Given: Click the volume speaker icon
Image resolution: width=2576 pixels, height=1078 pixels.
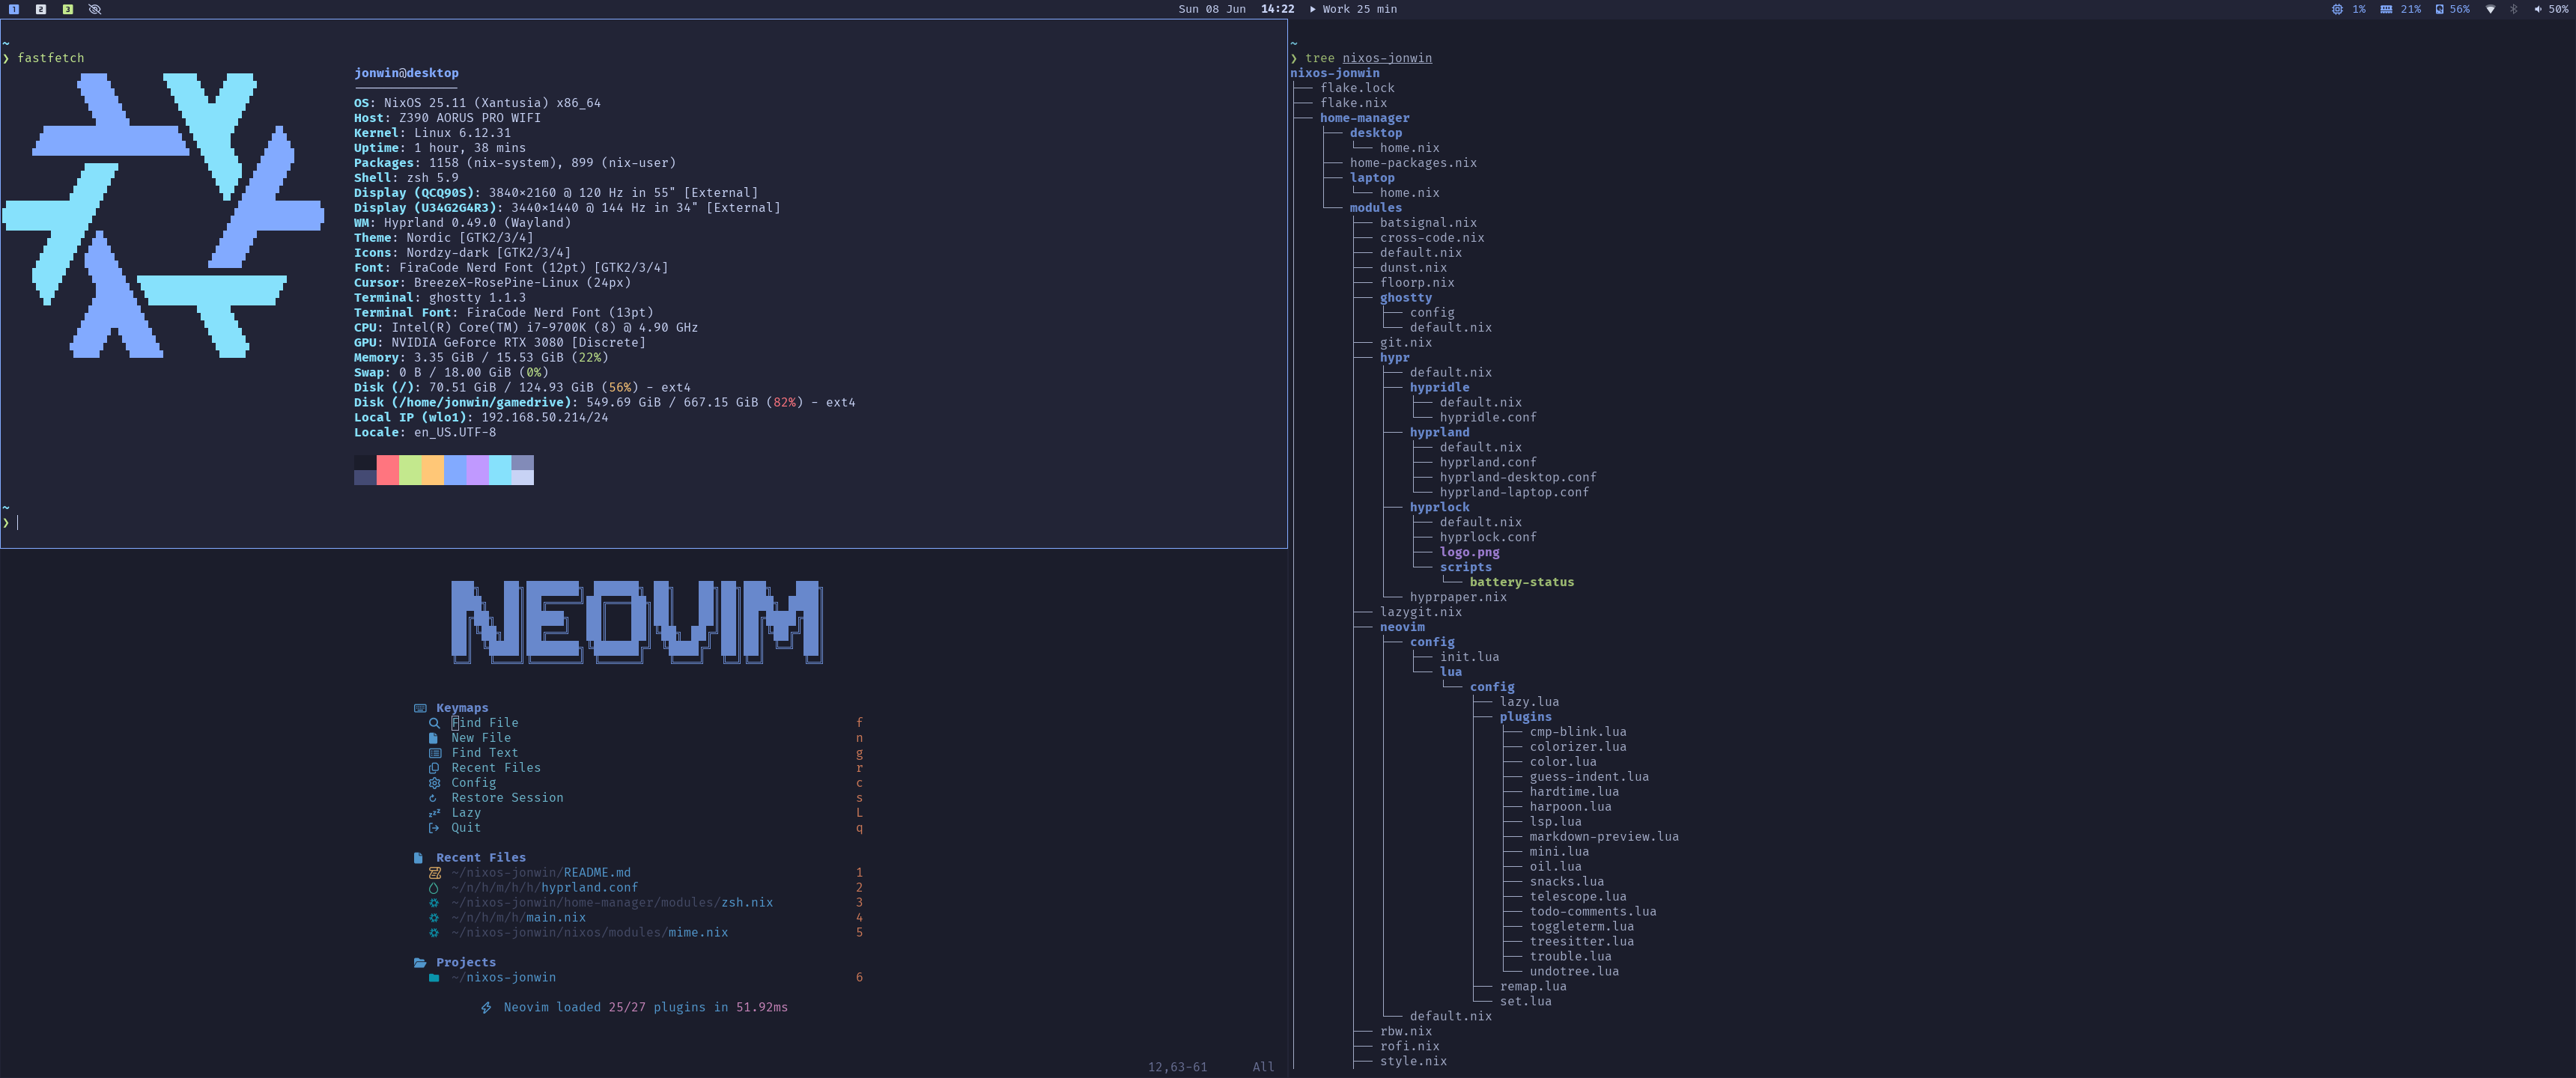Looking at the screenshot, I should click(x=2538, y=9).
